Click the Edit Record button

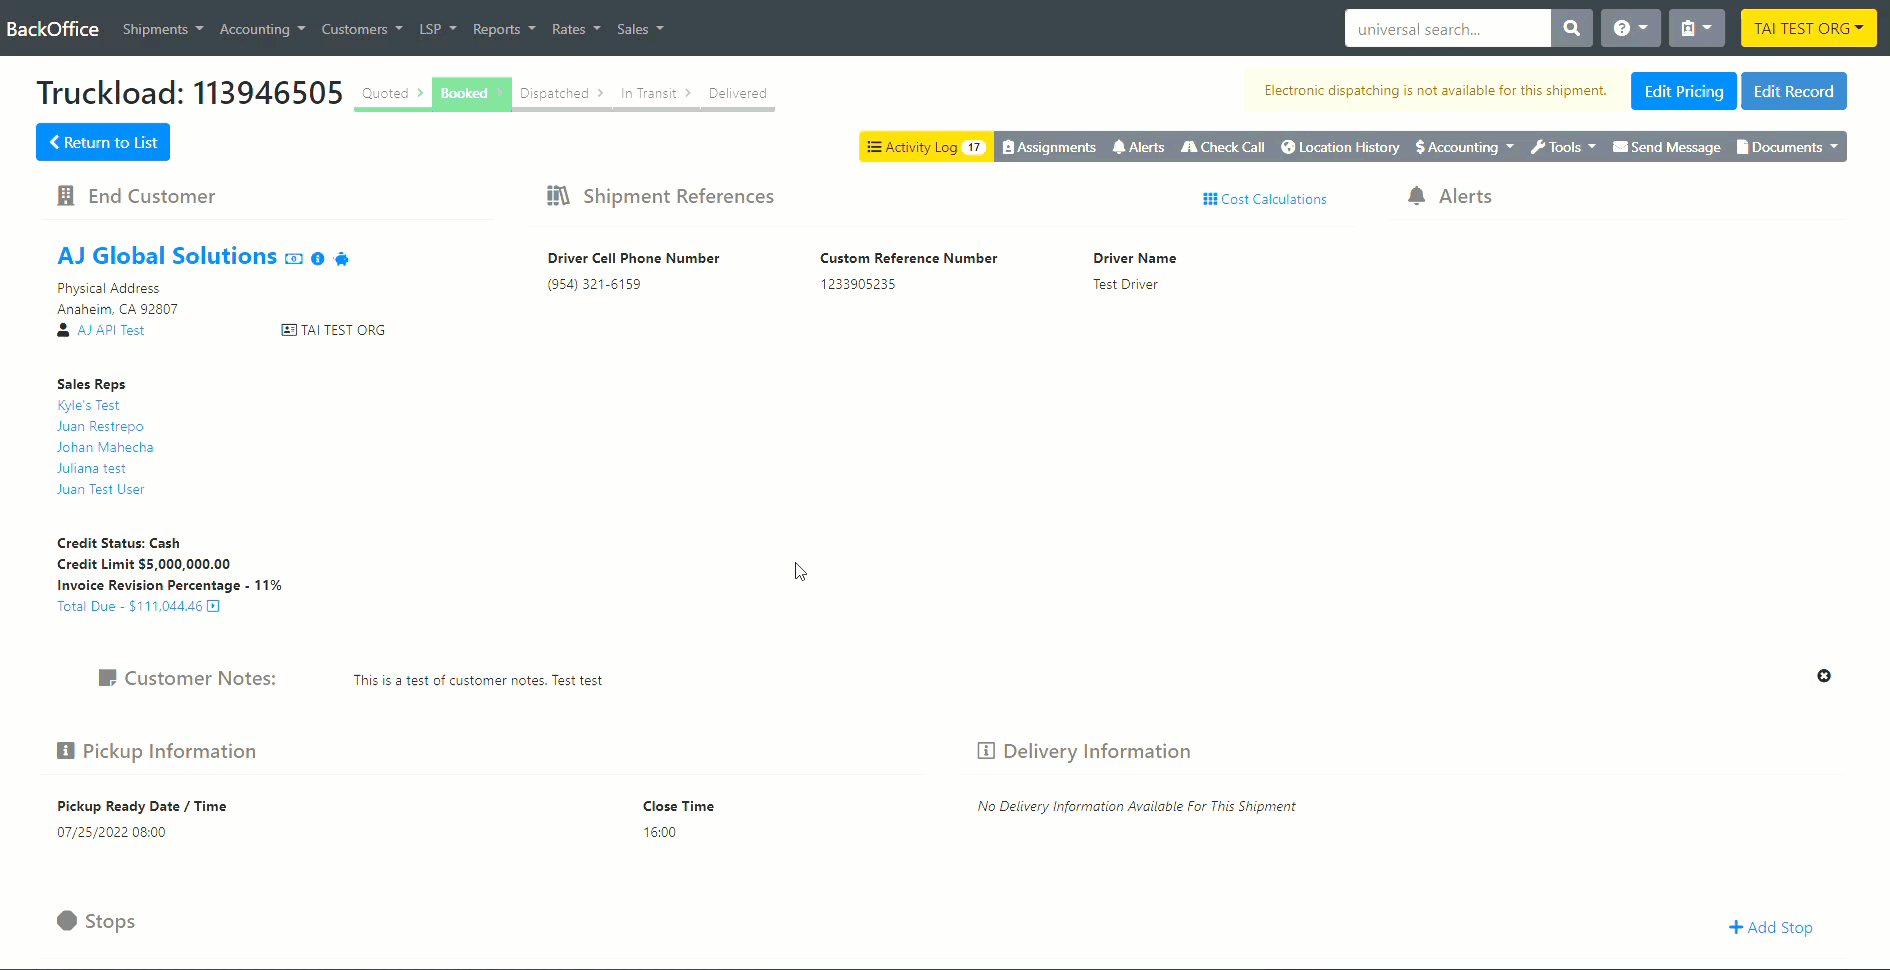[1793, 91]
